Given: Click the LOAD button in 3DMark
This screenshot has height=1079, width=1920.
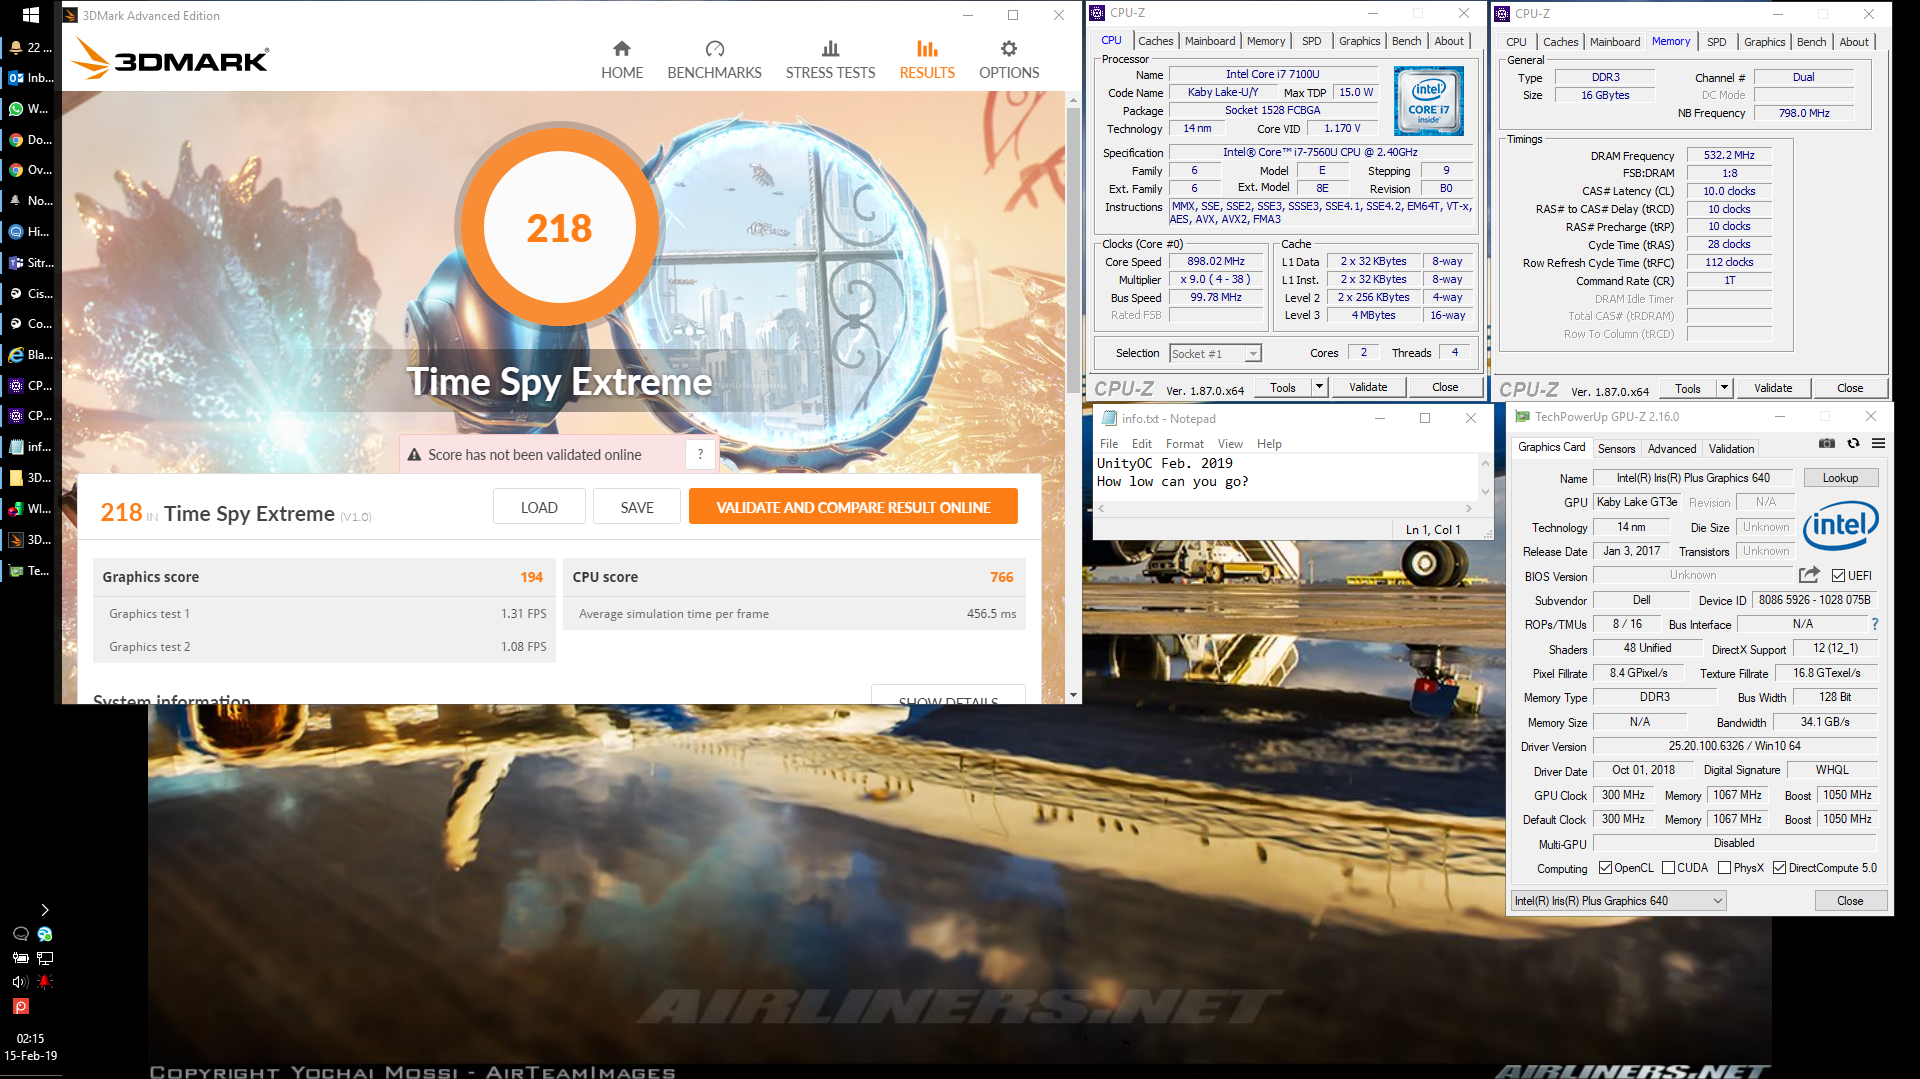Looking at the screenshot, I should 539,507.
